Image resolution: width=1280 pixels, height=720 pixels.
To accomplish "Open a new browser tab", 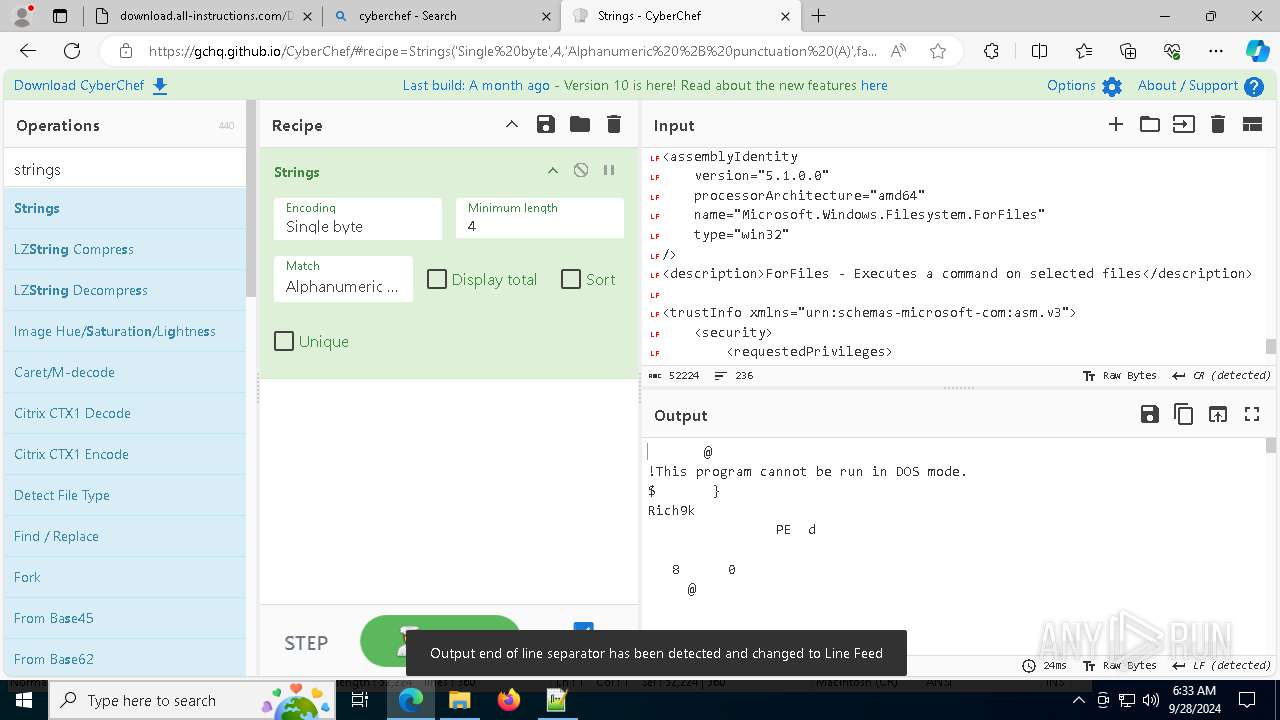I will point(819,16).
